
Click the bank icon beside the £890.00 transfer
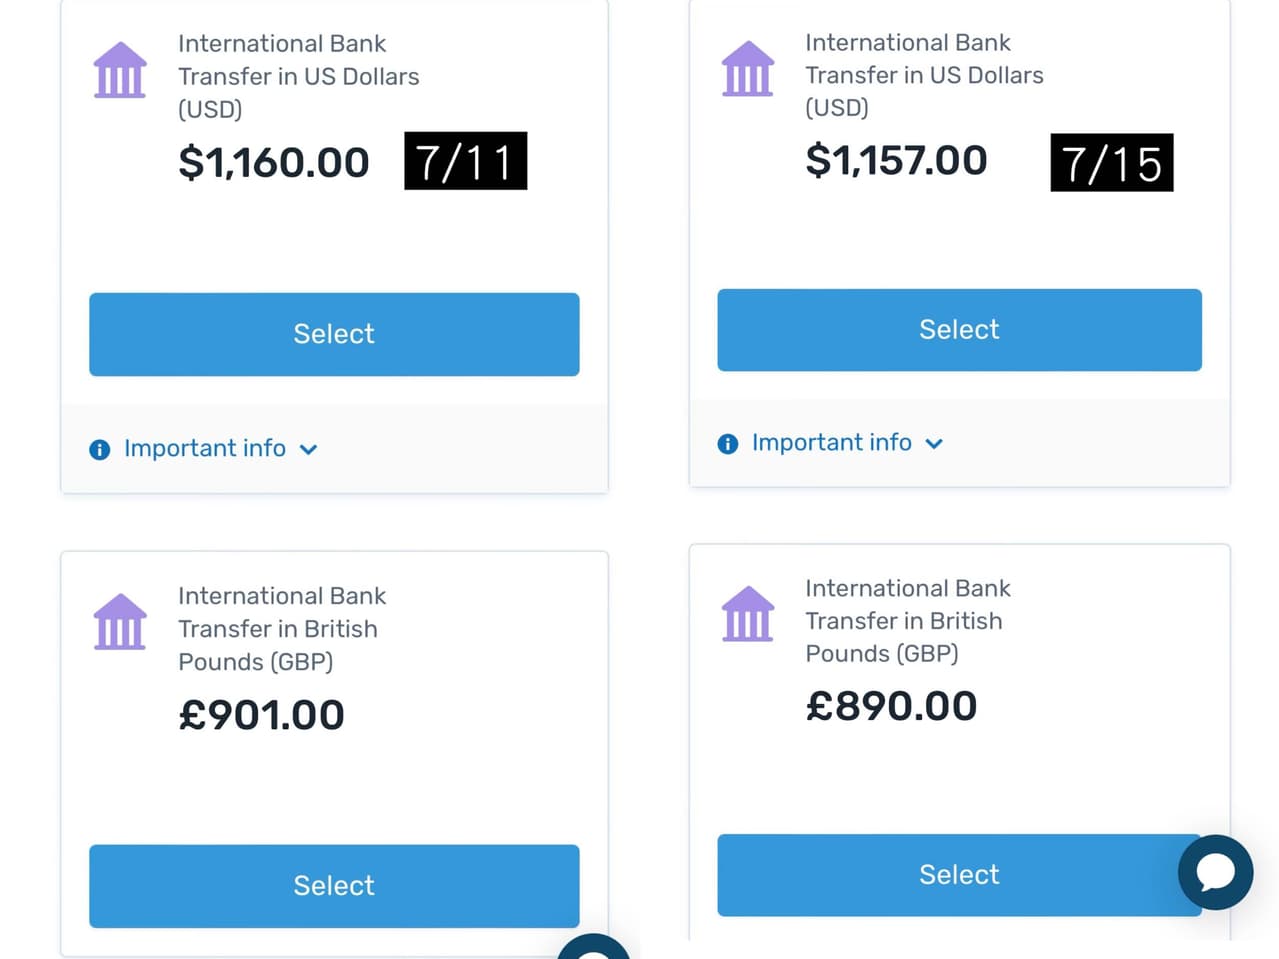pyautogui.click(x=747, y=614)
